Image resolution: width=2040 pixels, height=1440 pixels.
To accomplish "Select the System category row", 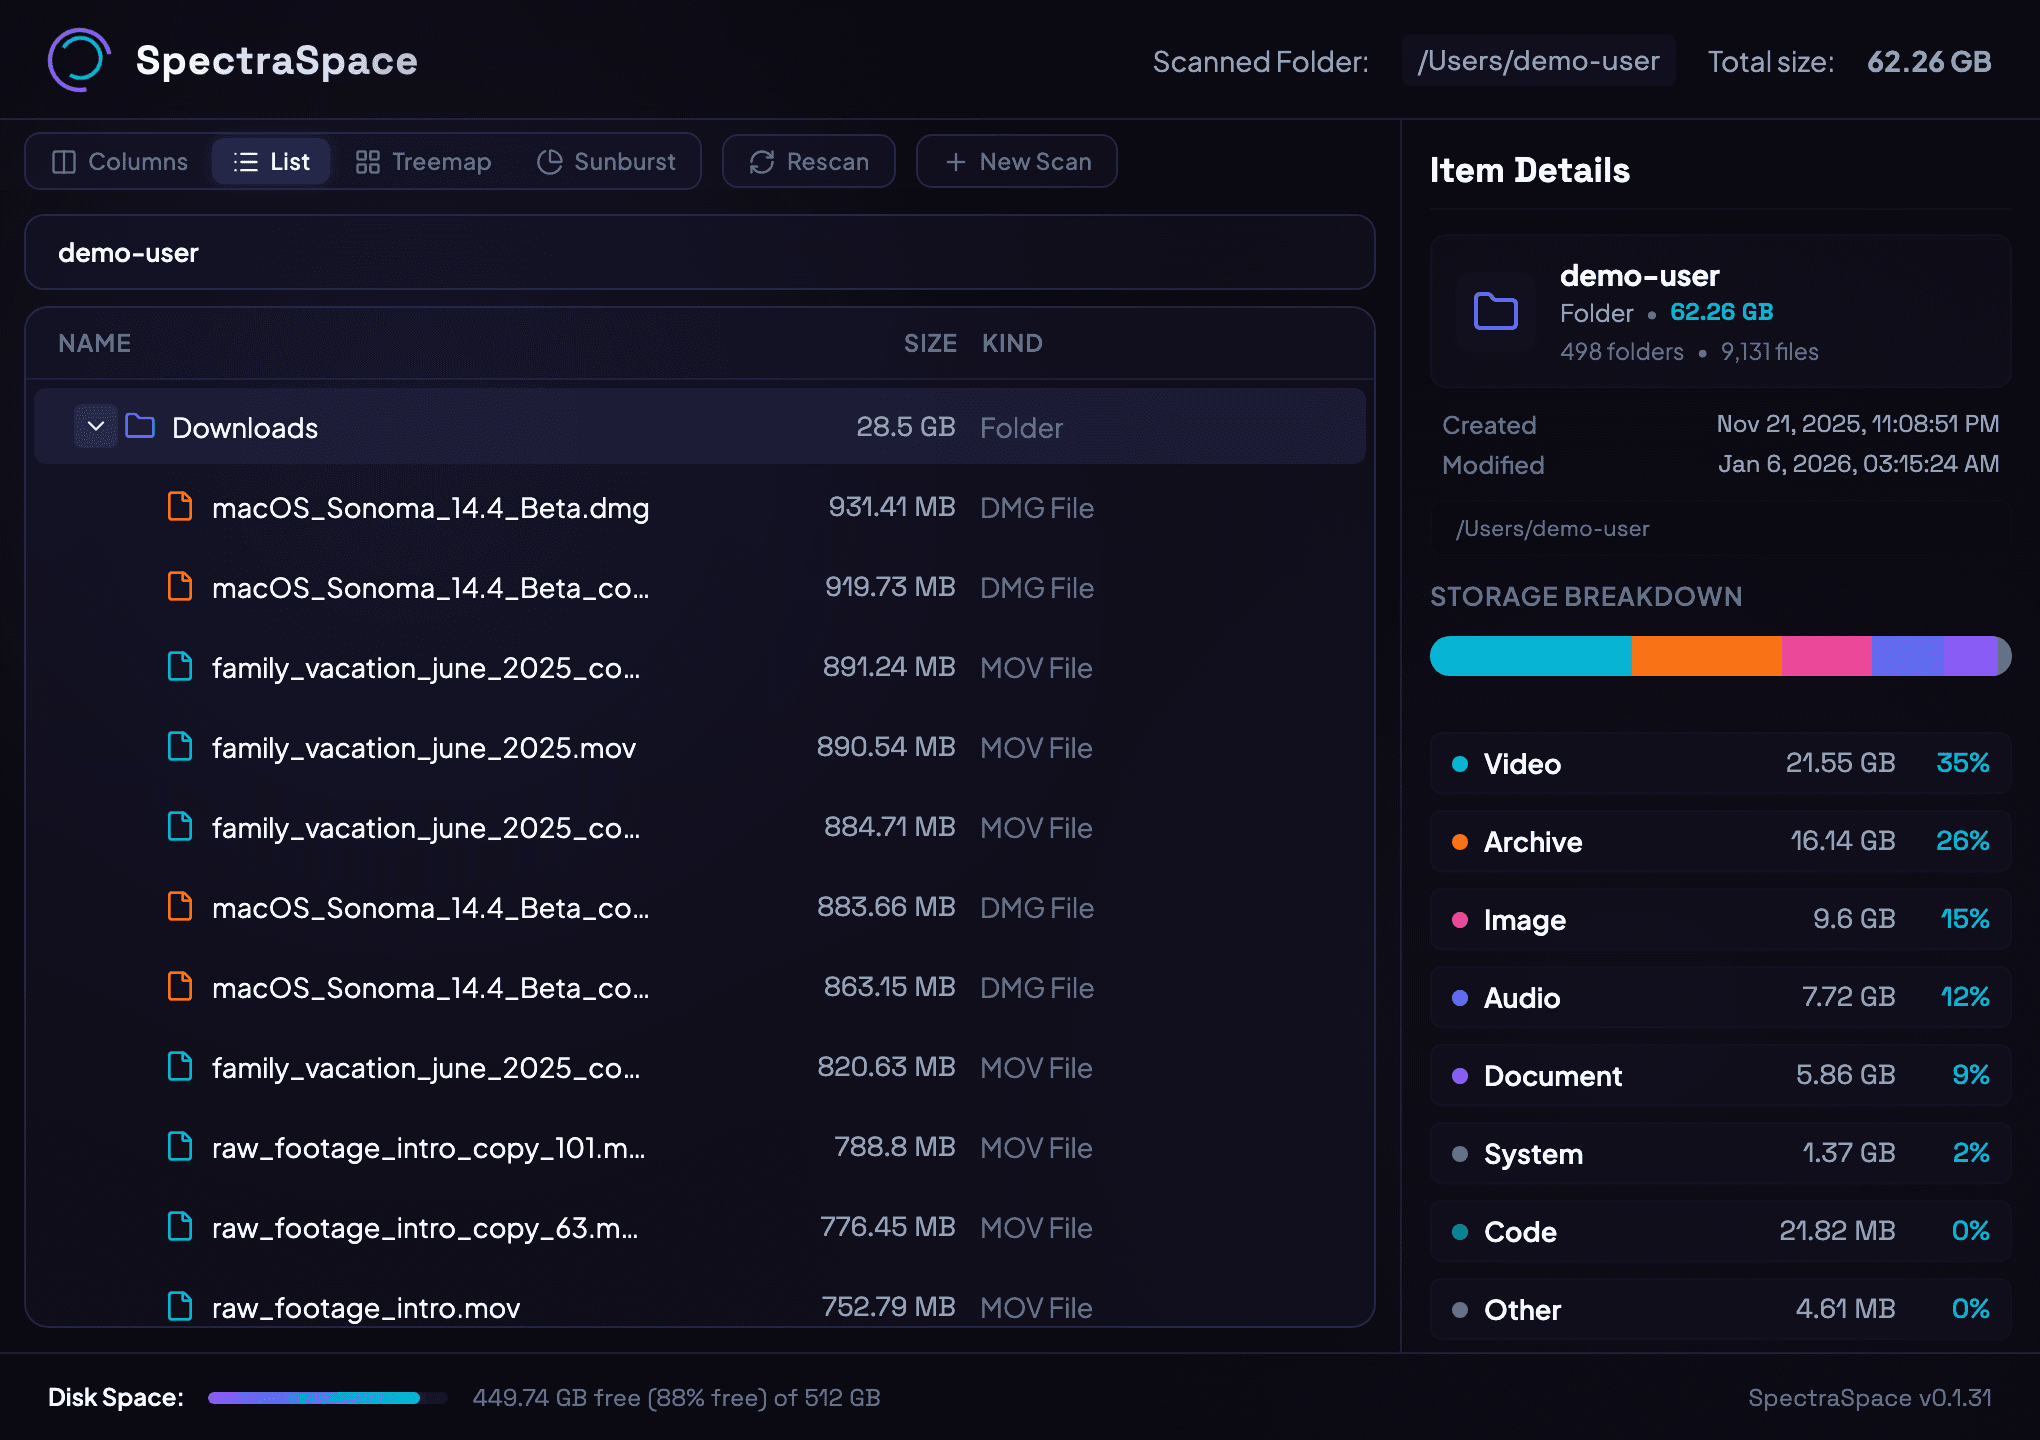I will [1720, 1153].
